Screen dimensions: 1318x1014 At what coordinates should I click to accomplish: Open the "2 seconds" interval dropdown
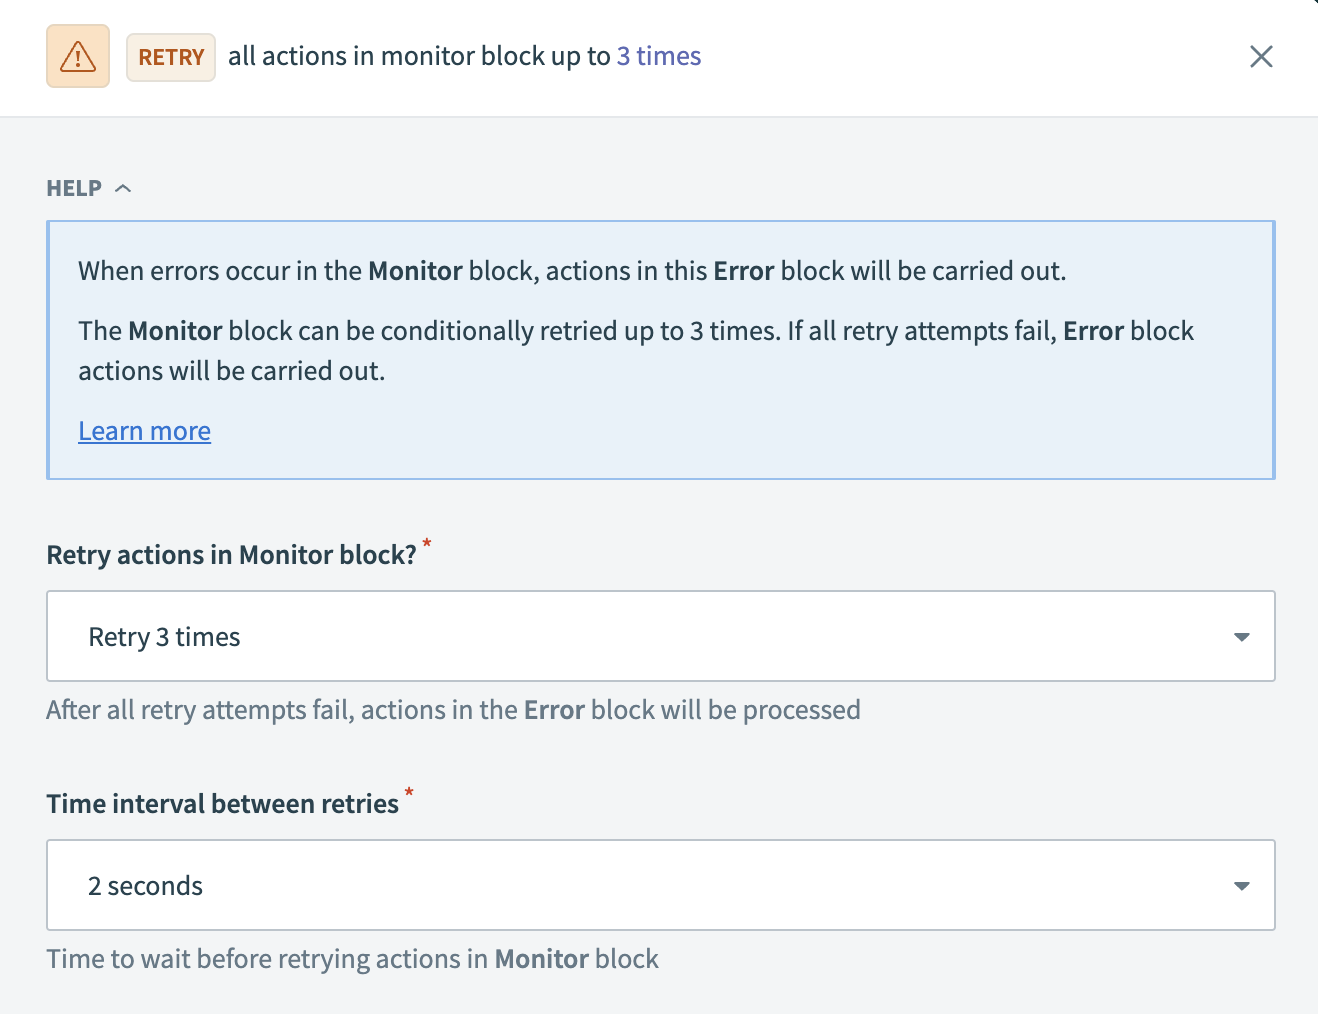point(640,886)
